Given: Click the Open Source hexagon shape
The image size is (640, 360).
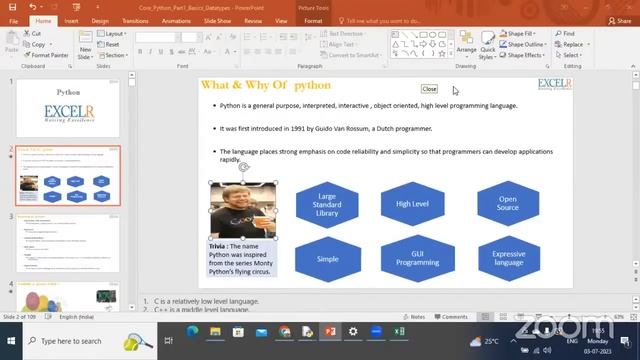Looking at the screenshot, I should coord(508,203).
